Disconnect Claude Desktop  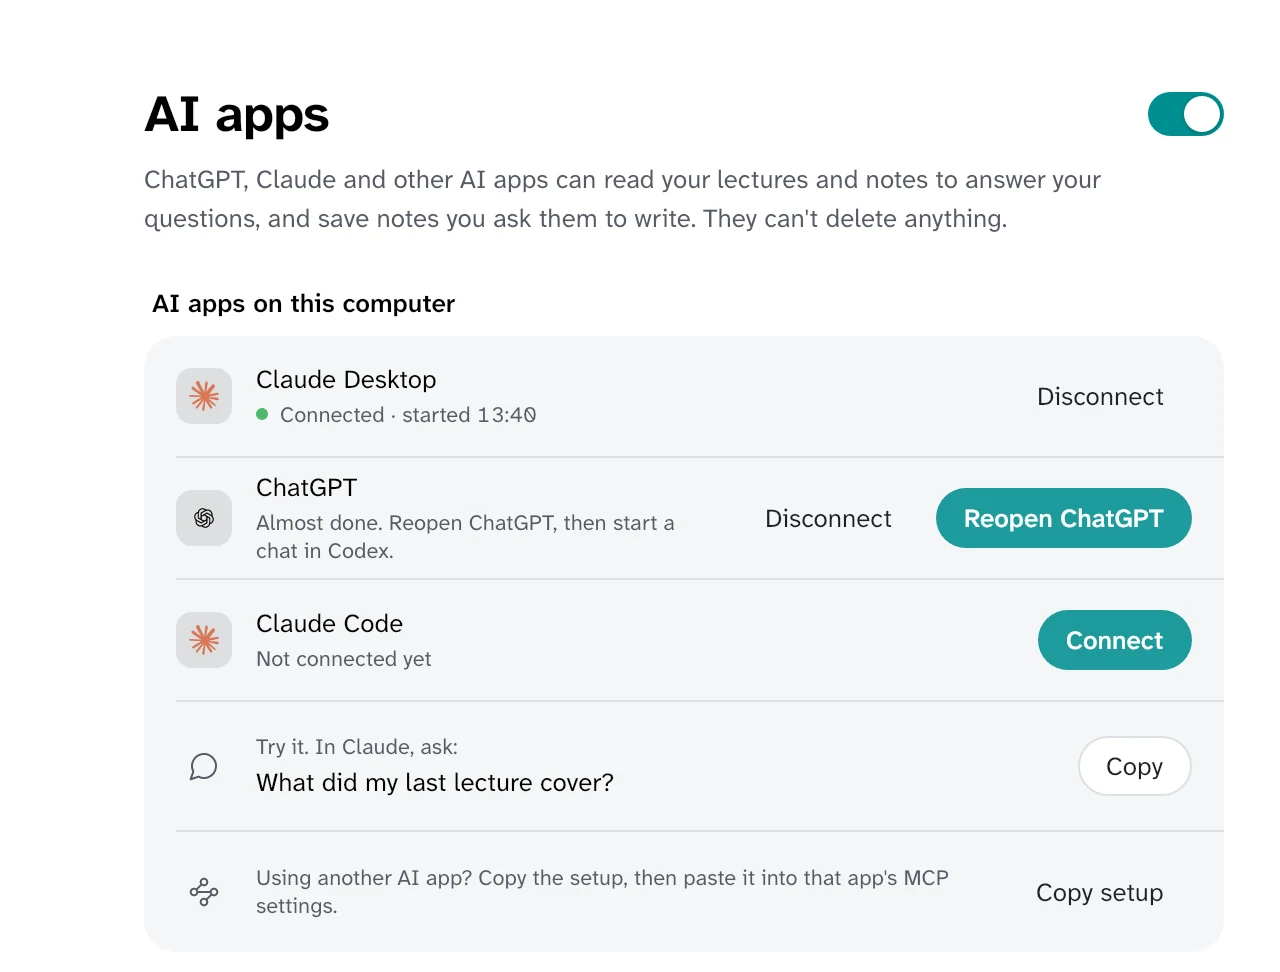[1100, 397]
